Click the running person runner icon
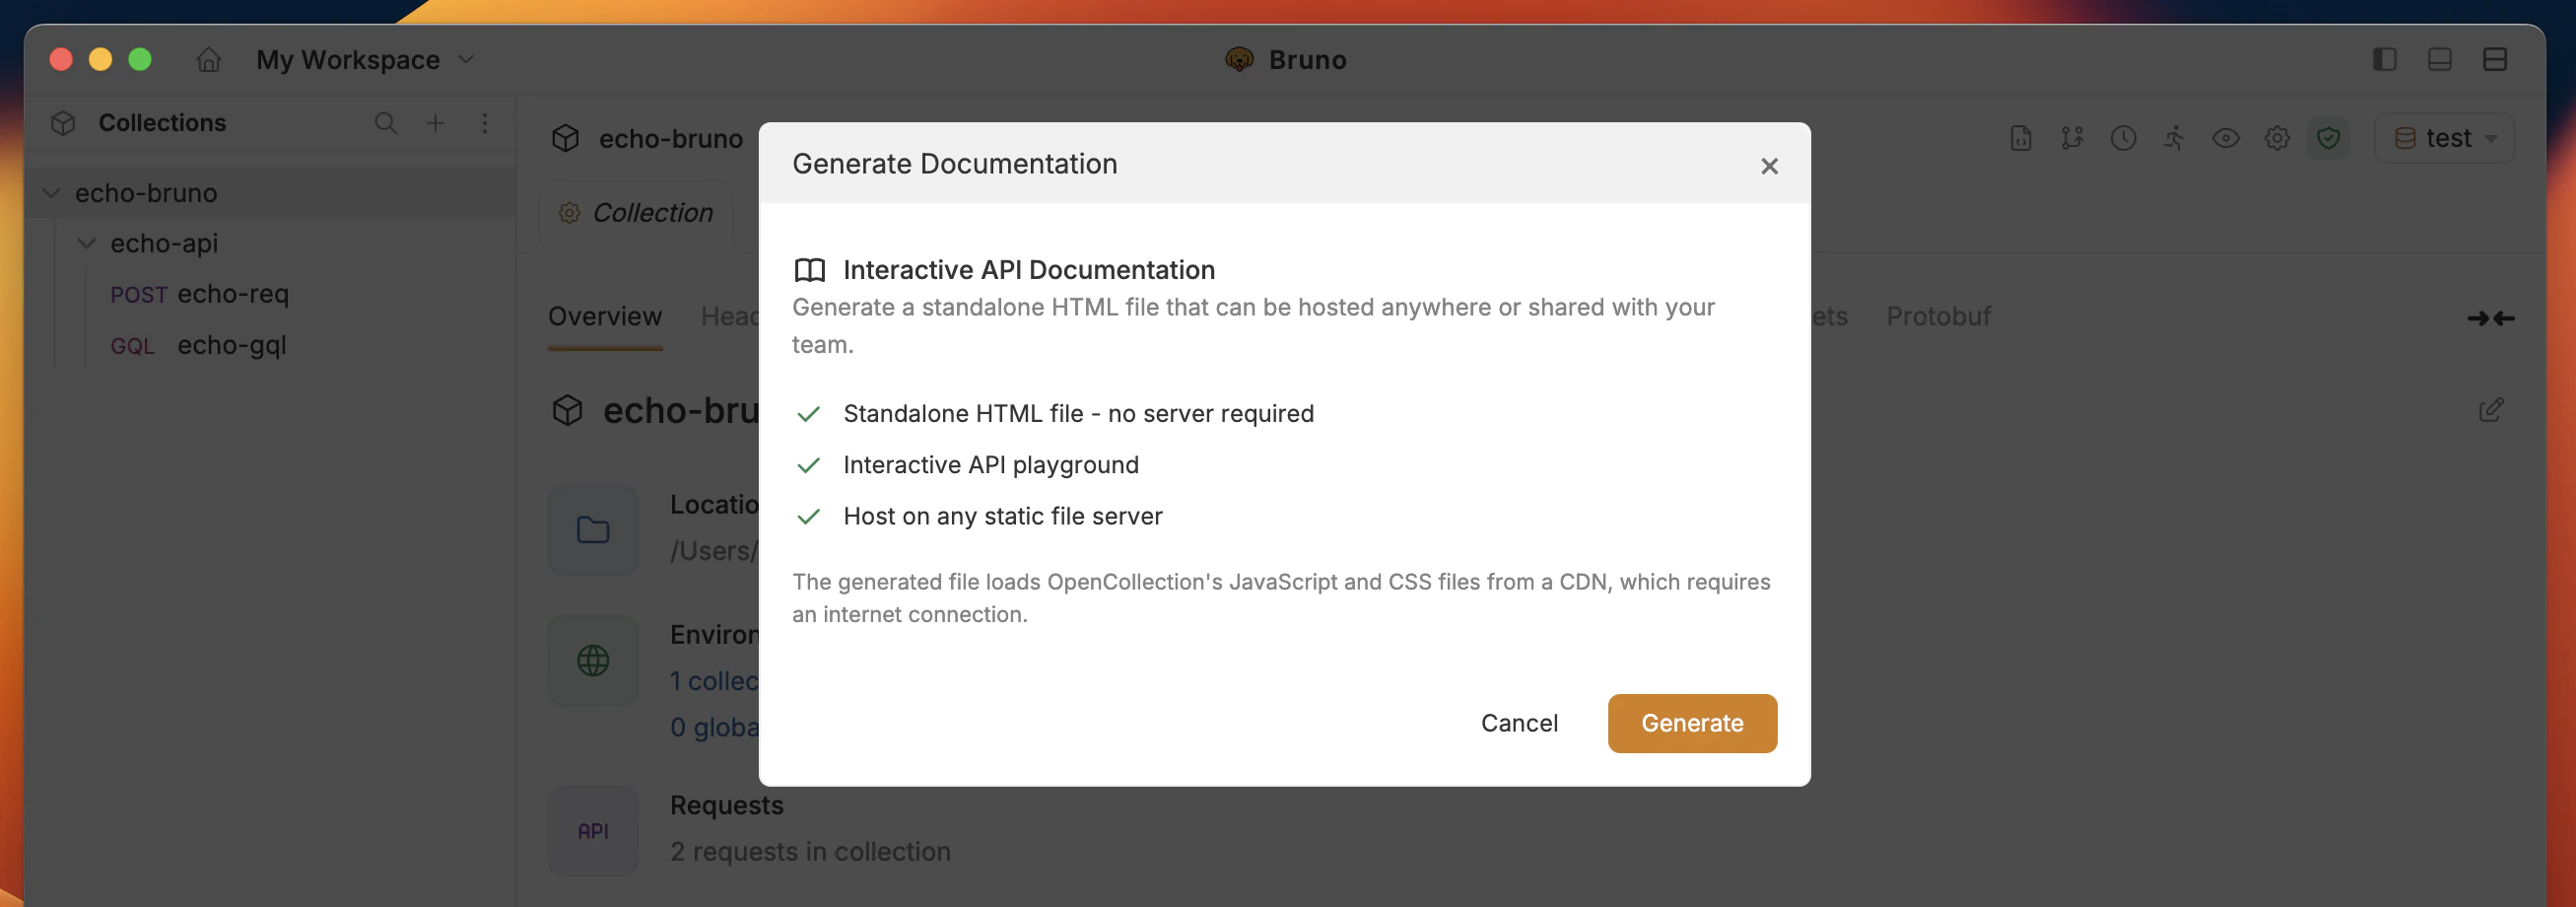 (2175, 138)
